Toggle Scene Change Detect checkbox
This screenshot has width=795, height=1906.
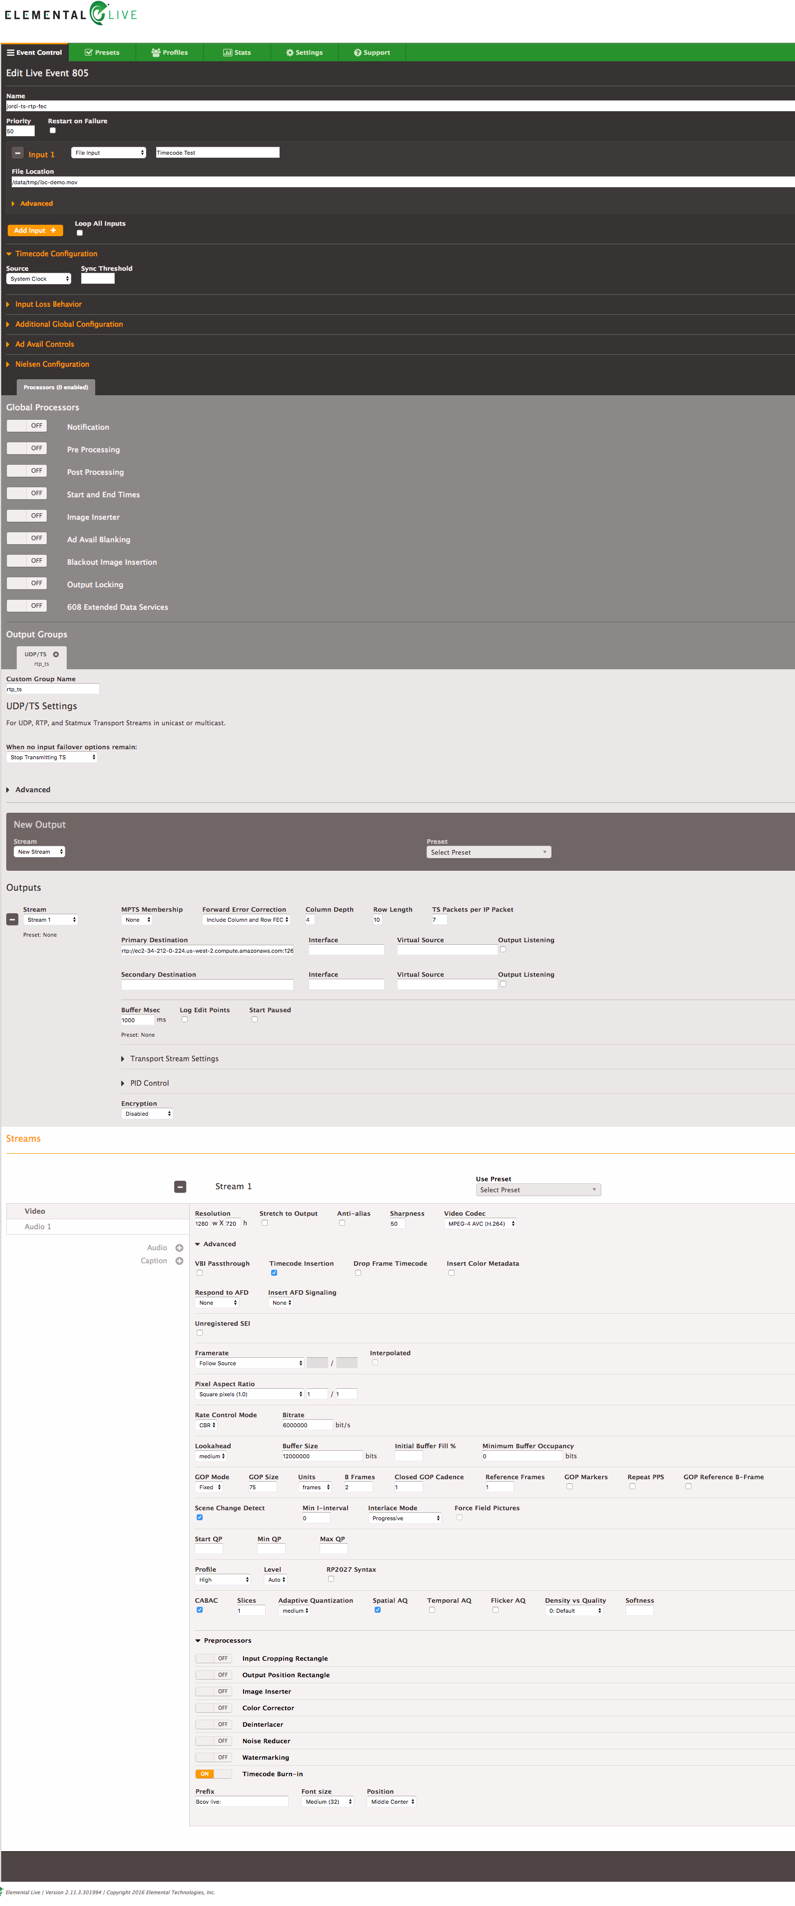(199, 1517)
